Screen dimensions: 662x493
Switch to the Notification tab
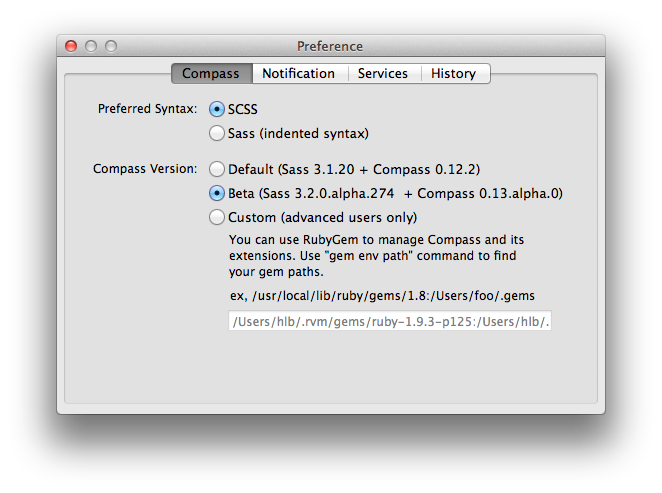[x=298, y=73]
